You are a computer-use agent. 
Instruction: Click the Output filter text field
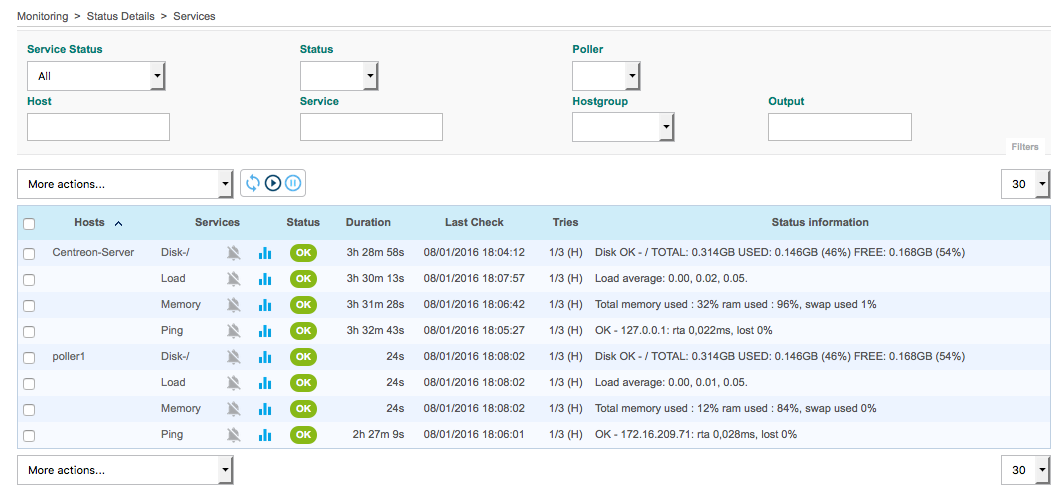point(839,127)
